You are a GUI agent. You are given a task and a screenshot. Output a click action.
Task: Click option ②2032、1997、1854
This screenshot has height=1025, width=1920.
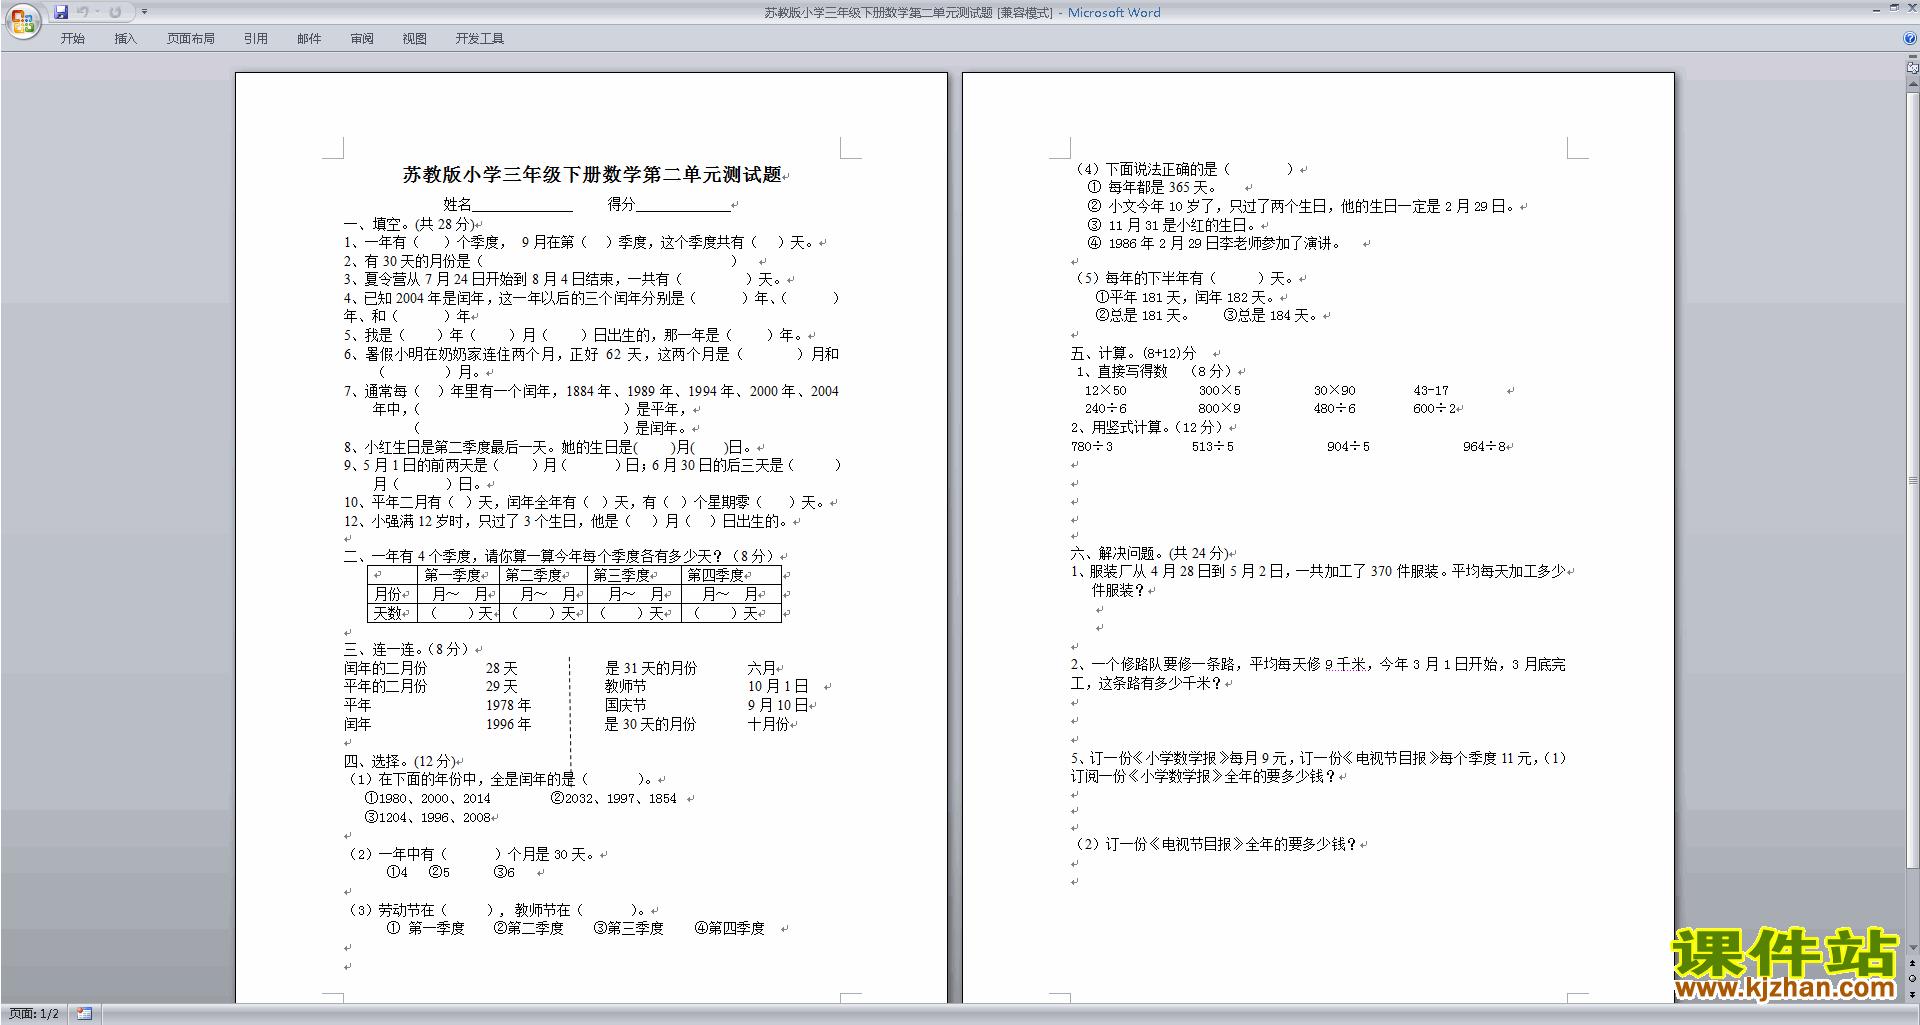click(x=613, y=798)
